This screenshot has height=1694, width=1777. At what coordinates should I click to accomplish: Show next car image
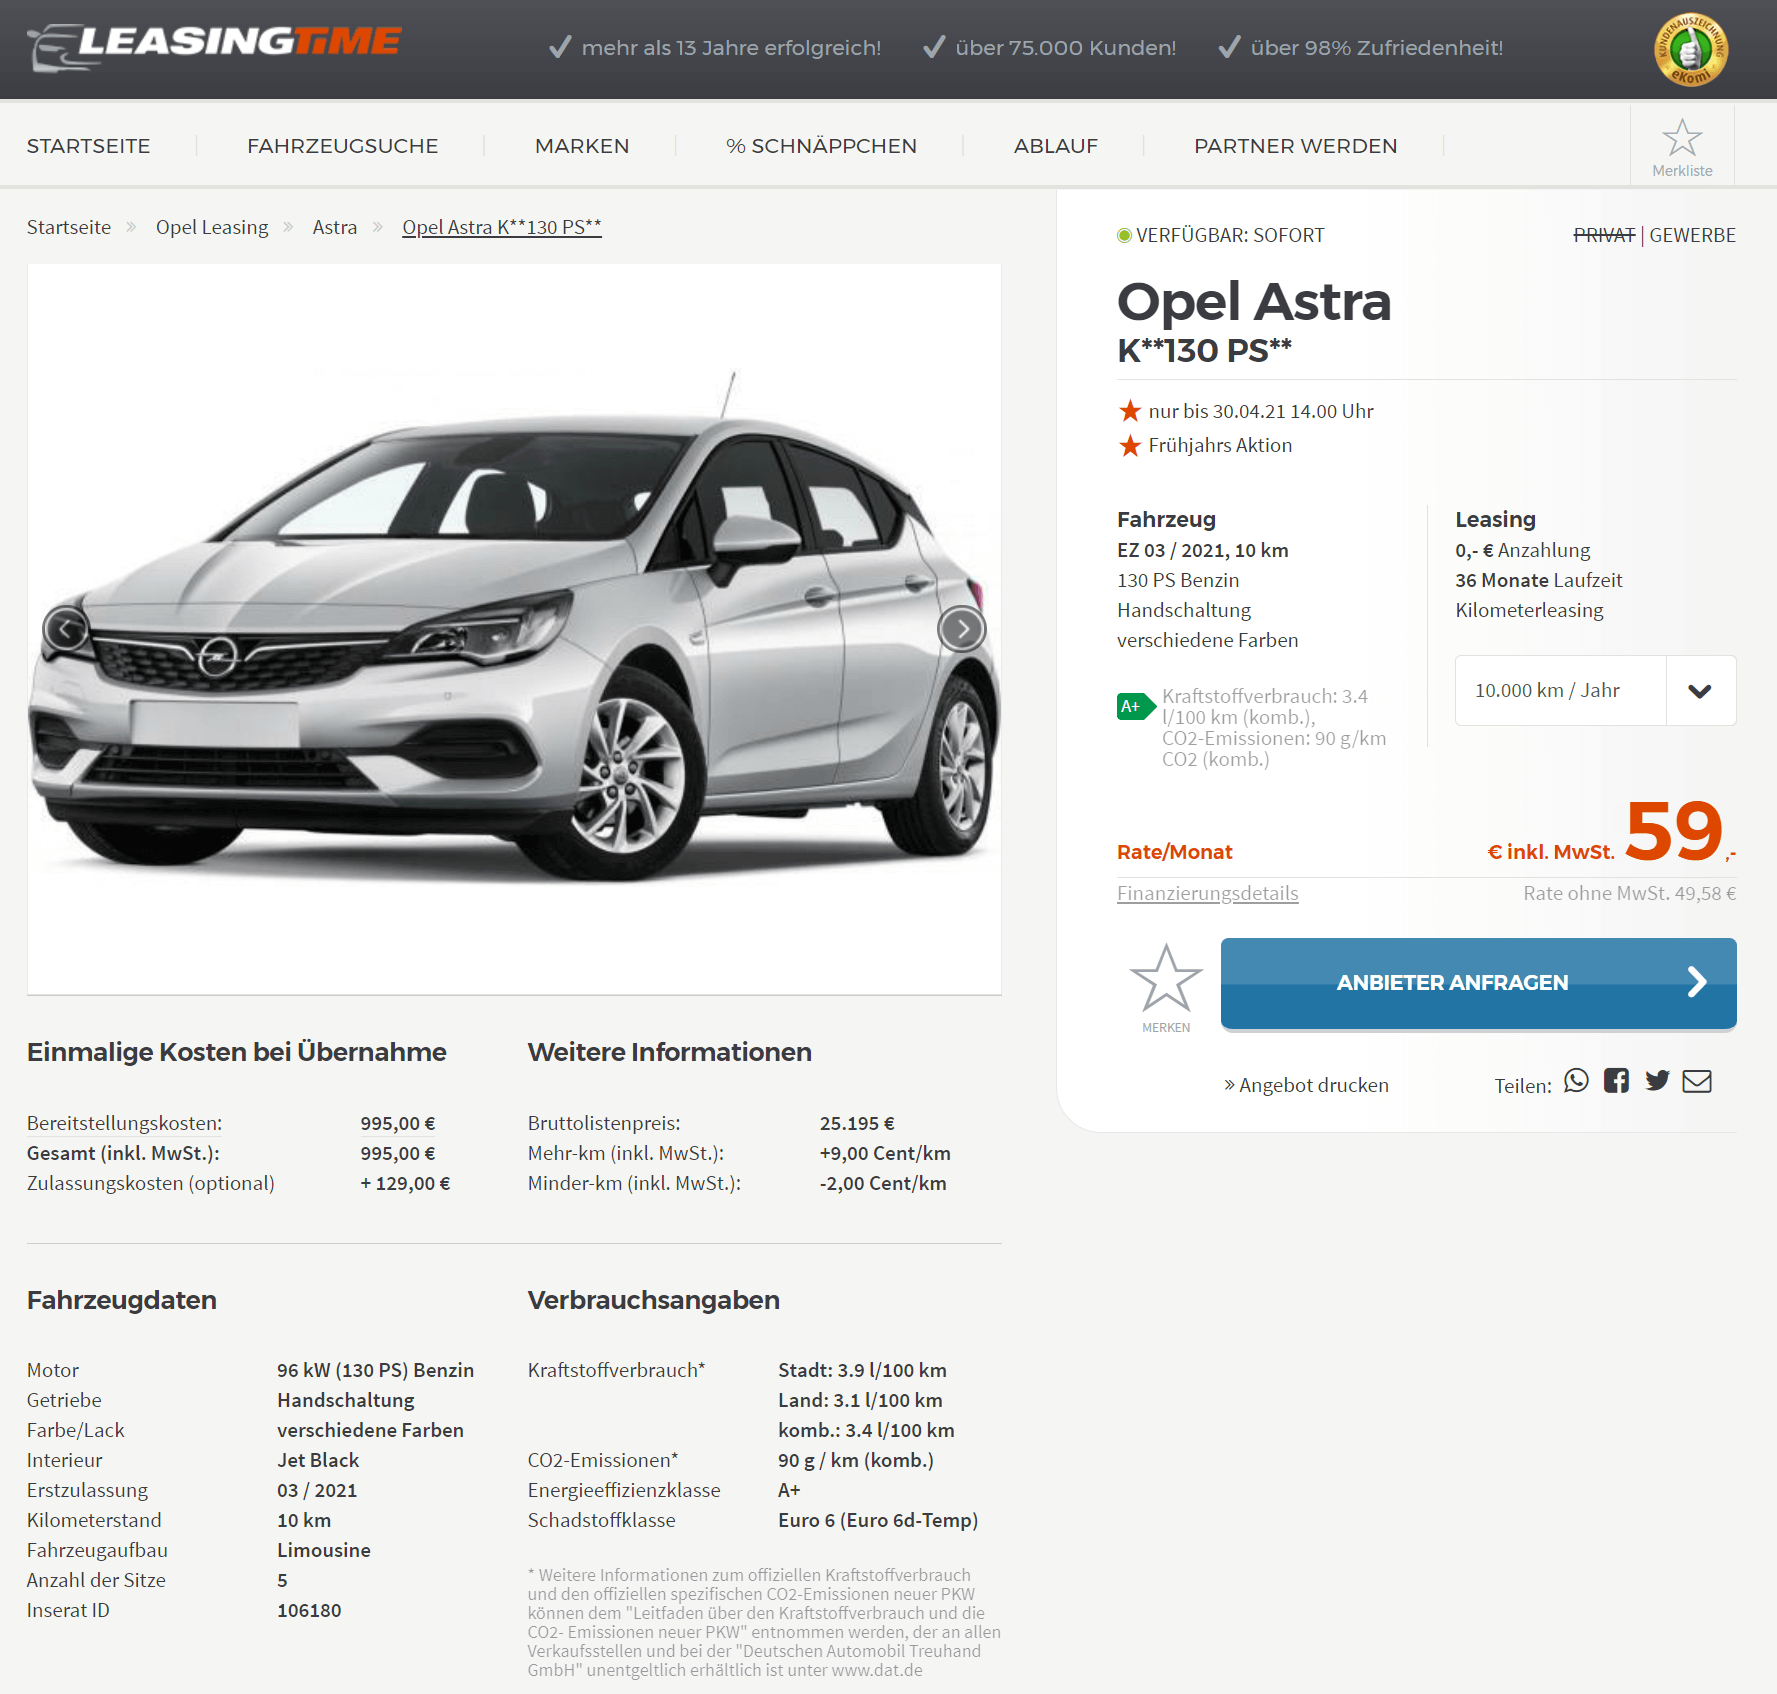pyautogui.click(x=962, y=629)
